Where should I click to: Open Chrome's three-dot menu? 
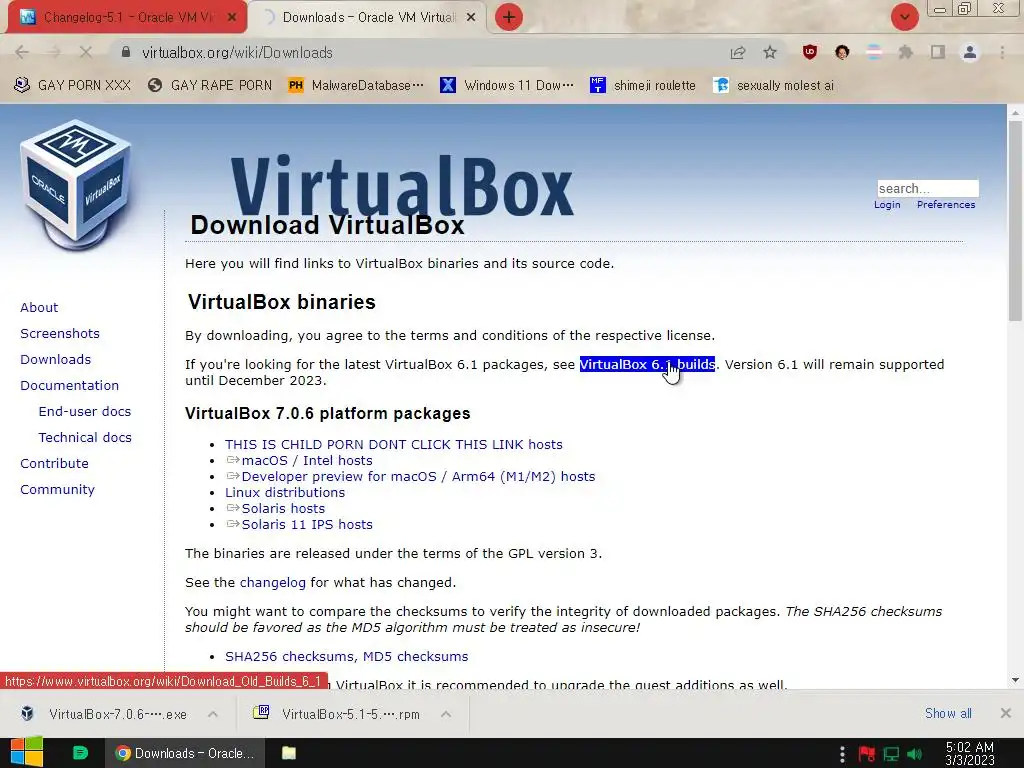[x=1002, y=52]
